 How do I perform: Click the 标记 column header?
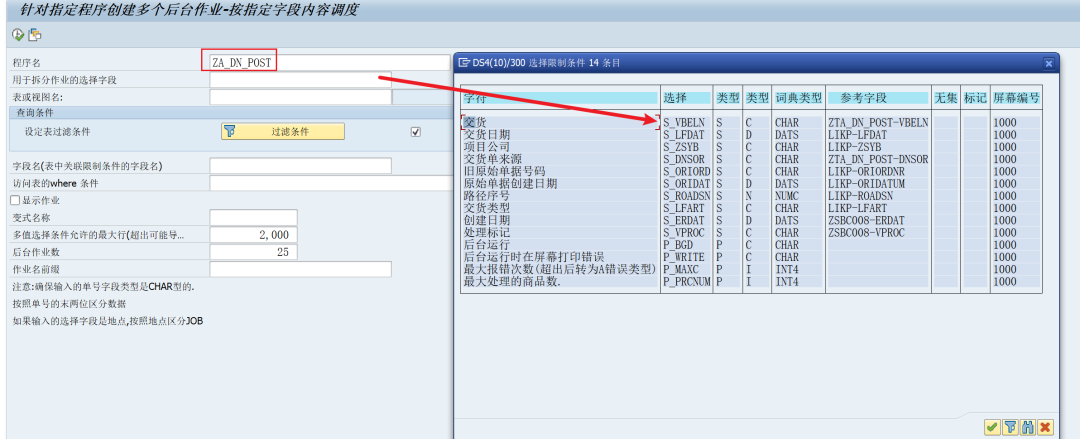point(975,99)
